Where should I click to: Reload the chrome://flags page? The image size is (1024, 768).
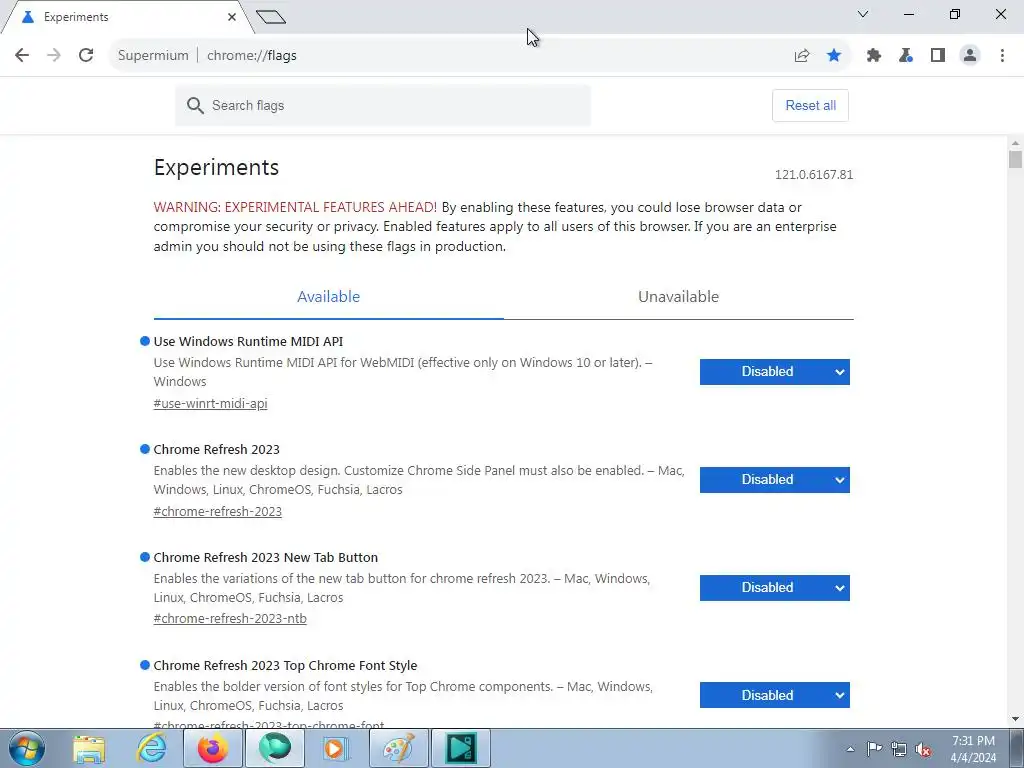86,55
